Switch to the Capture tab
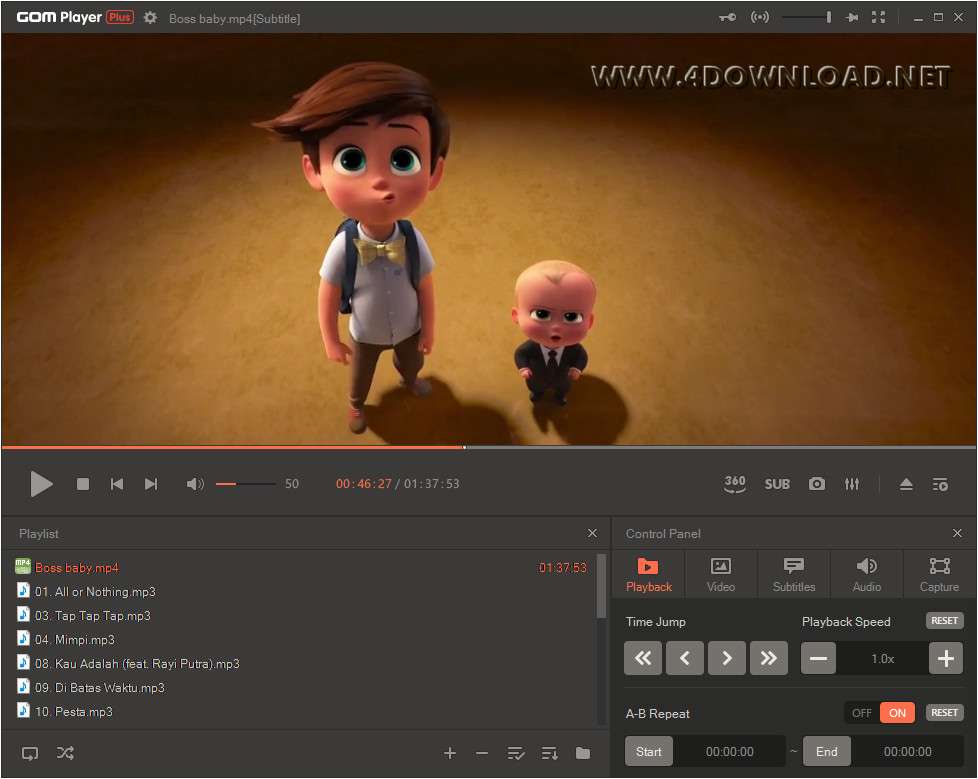This screenshot has height=779, width=978. [x=939, y=574]
